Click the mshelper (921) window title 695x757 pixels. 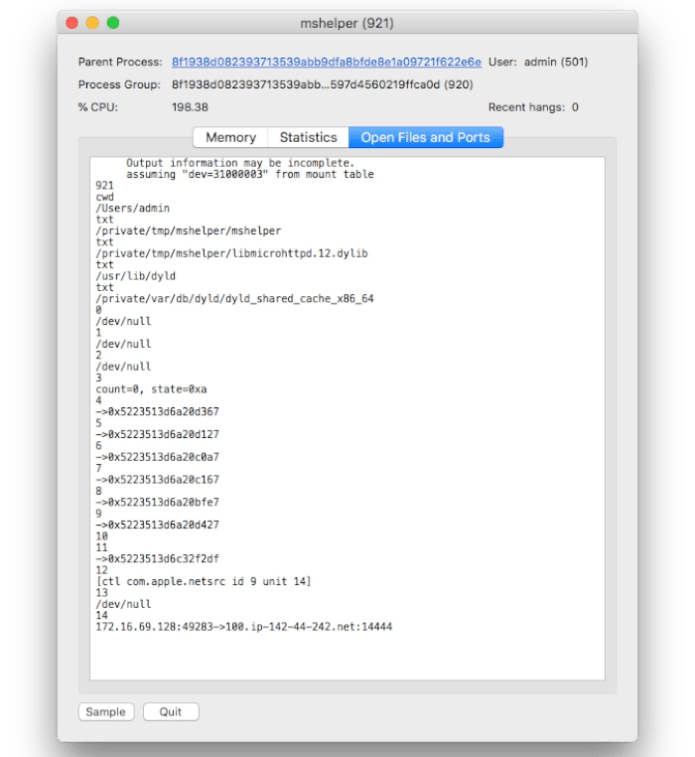(x=347, y=23)
